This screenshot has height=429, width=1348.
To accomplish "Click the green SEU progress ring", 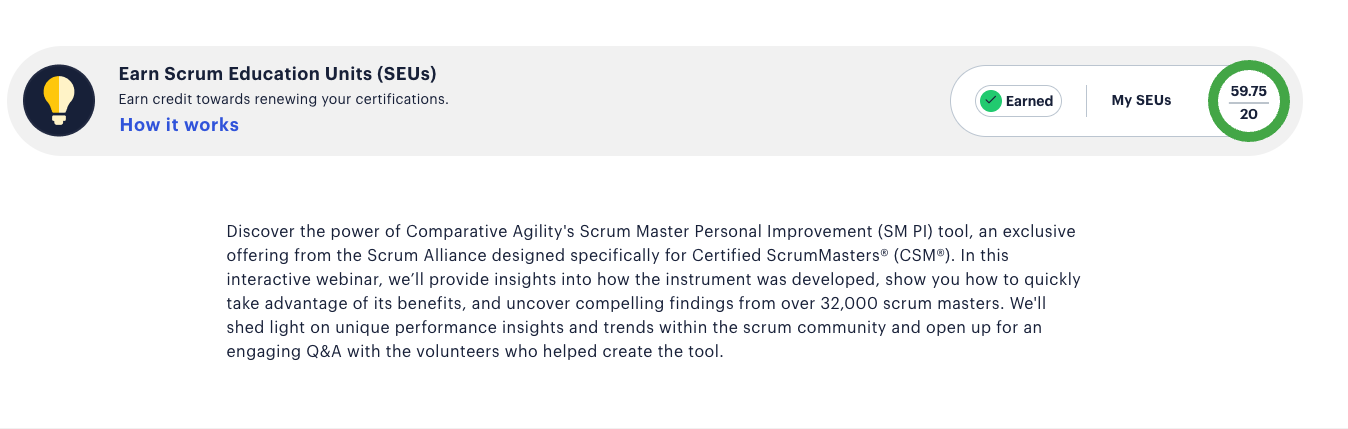I will tap(1249, 101).
